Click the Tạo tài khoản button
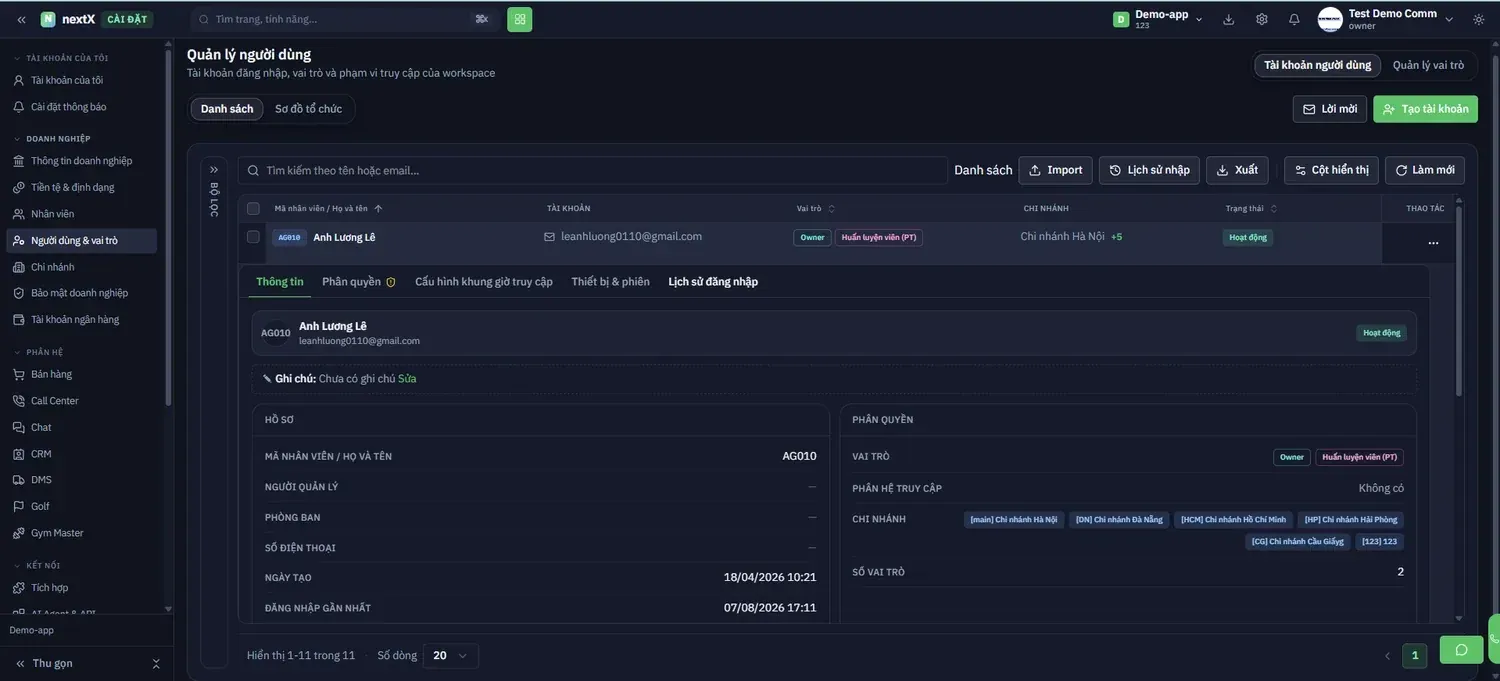Screen dimensions: 1500x681 [1425, 109]
